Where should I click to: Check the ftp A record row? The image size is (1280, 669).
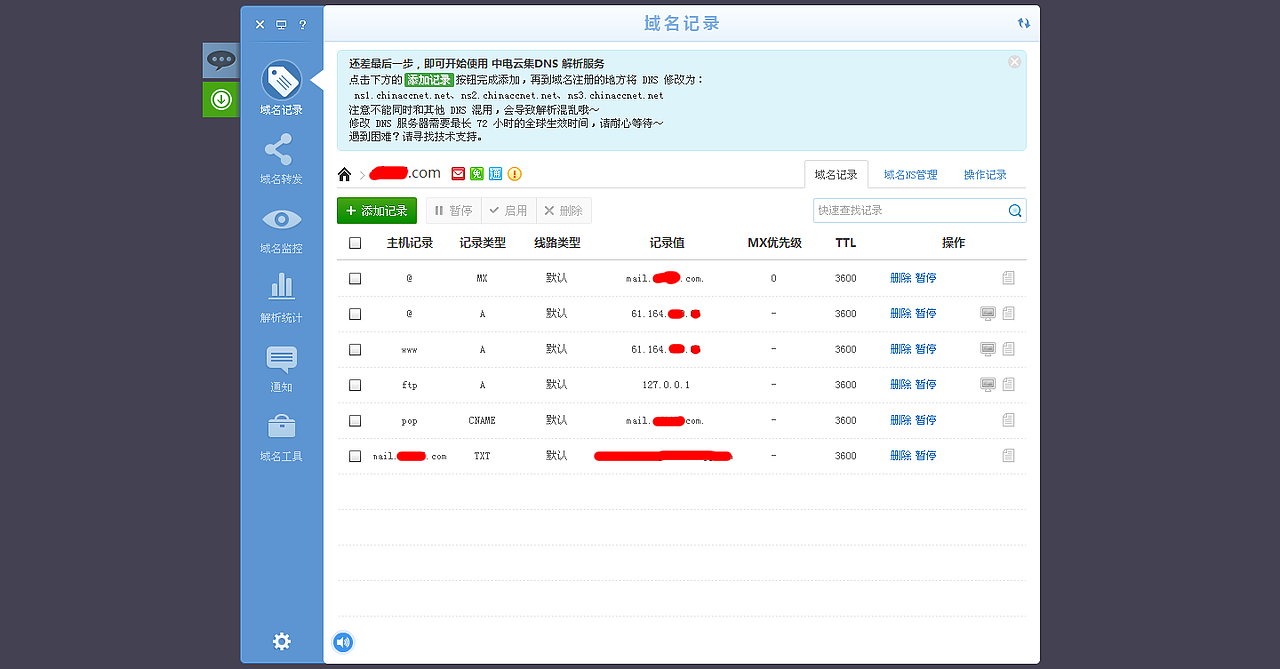(355, 384)
